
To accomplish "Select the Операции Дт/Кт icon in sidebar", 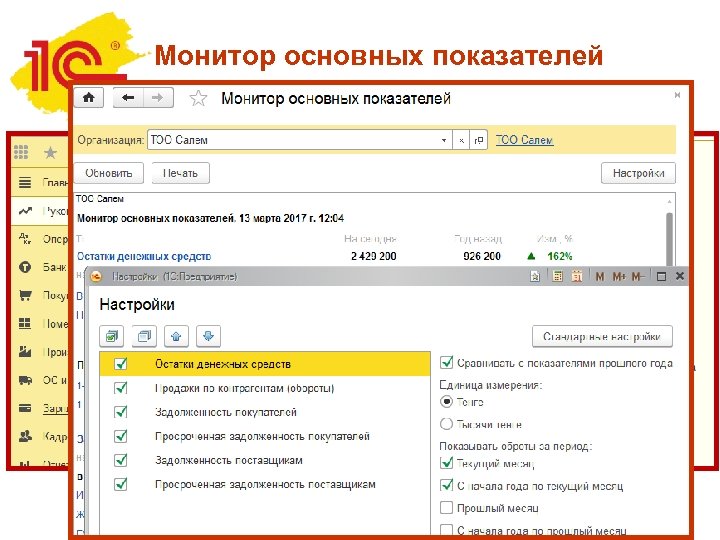I will [25, 239].
